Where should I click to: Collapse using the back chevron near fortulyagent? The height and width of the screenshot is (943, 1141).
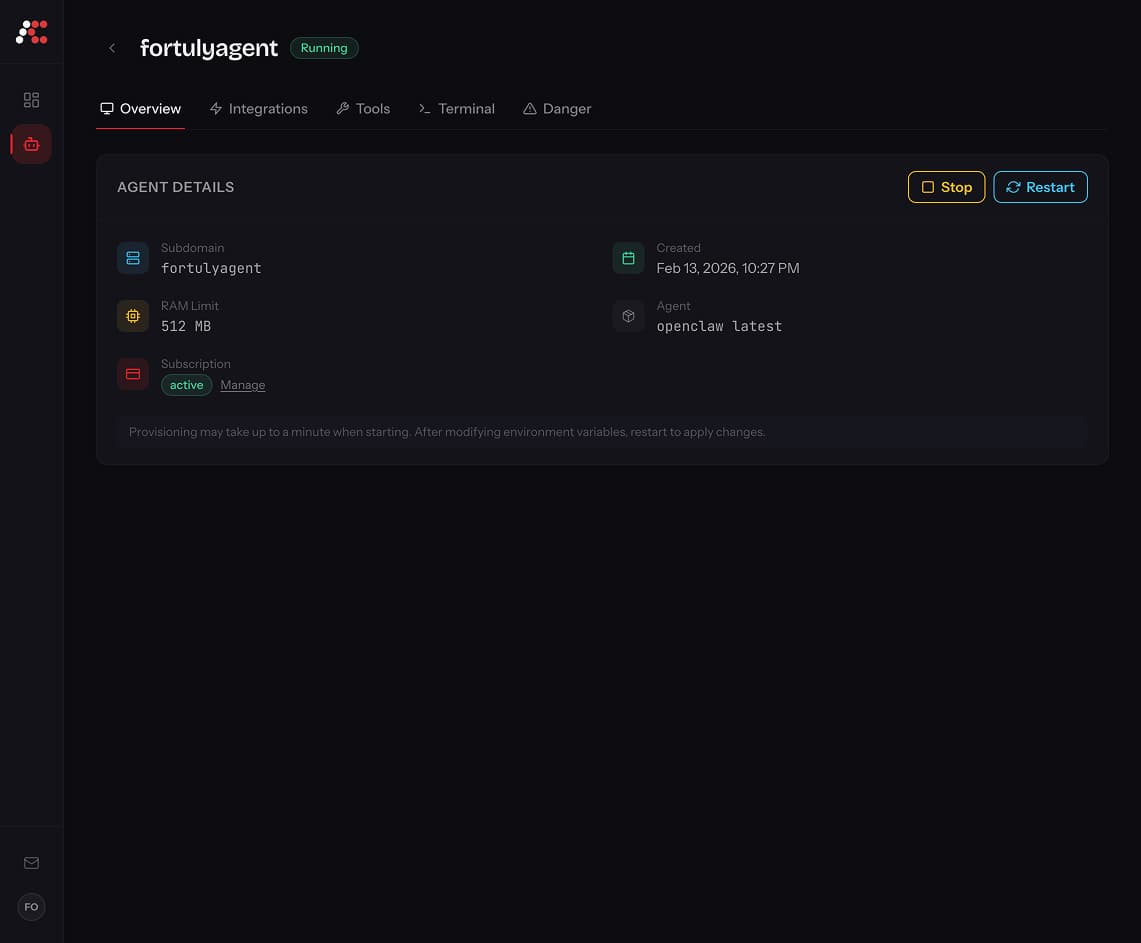click(x=112, y=47)
